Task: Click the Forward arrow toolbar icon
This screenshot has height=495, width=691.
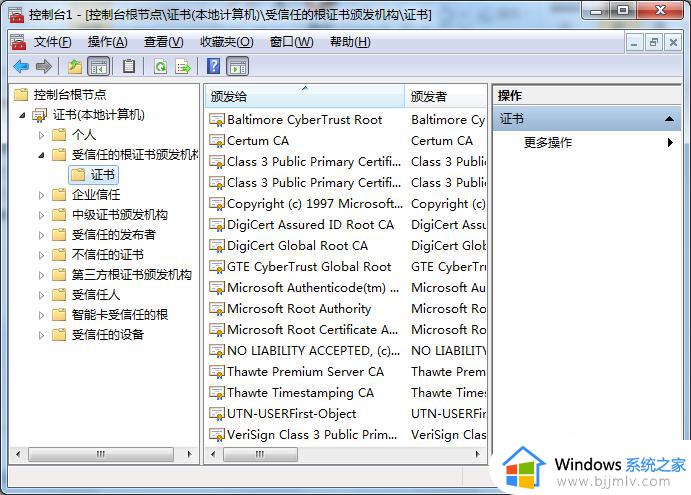Action: 44,67
